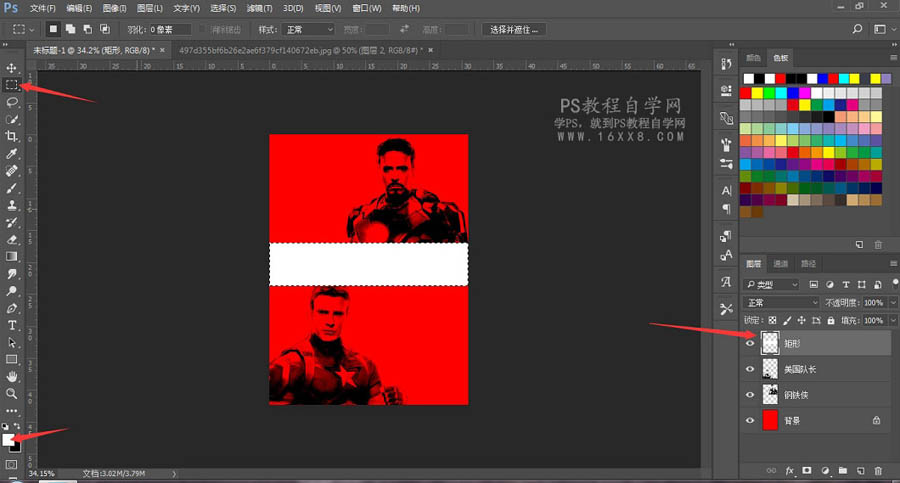Switch to the 路径 paths tab

(x=808, y=264)
